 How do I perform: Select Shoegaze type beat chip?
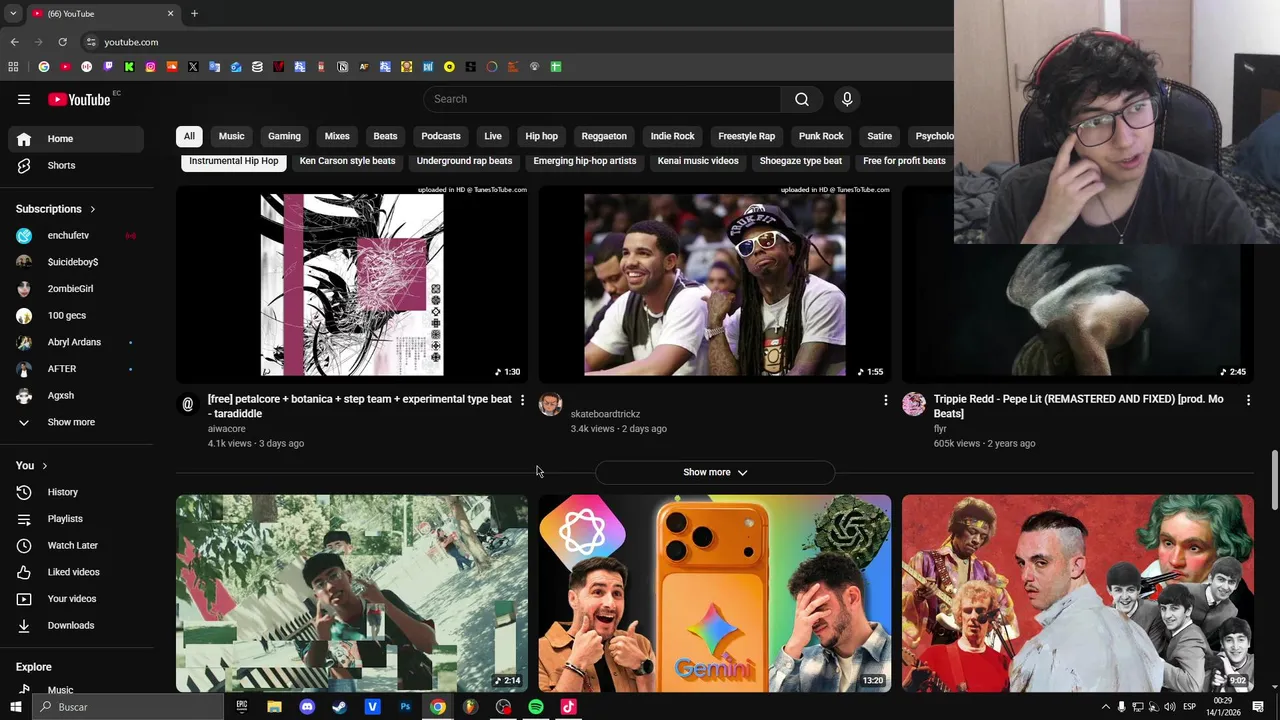coord(800,161)
